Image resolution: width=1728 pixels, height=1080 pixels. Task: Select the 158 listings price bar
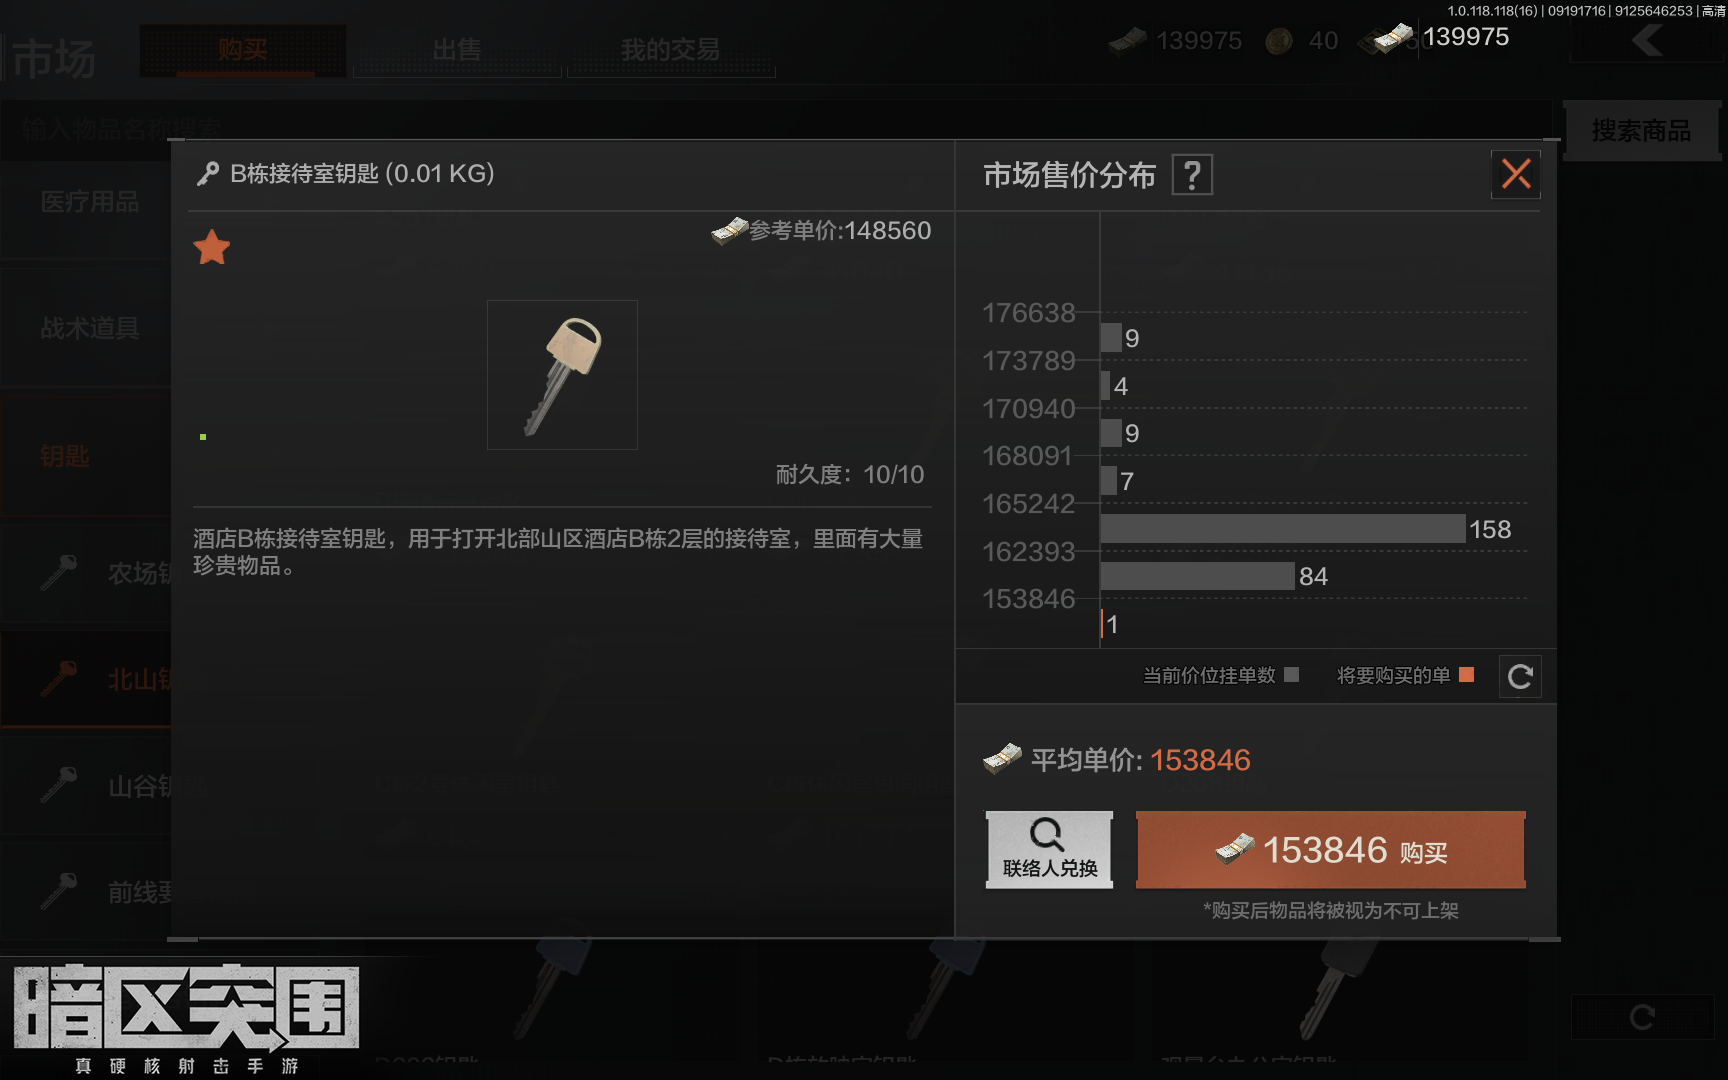[1283, 529]
